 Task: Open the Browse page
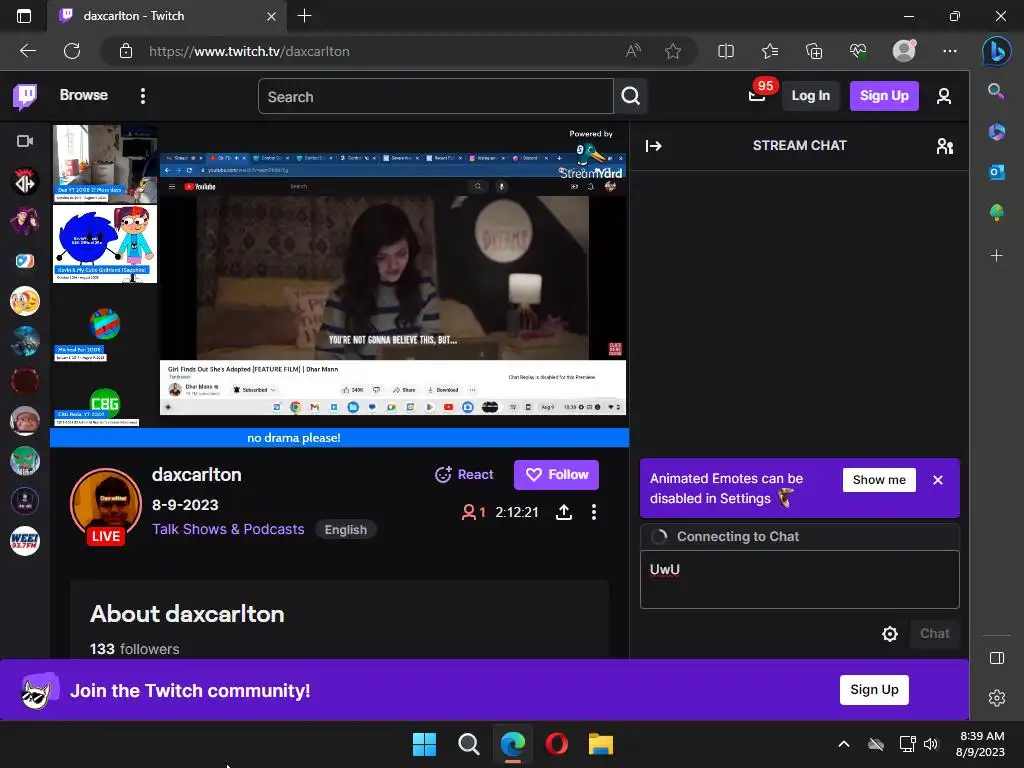pos(84,95)
